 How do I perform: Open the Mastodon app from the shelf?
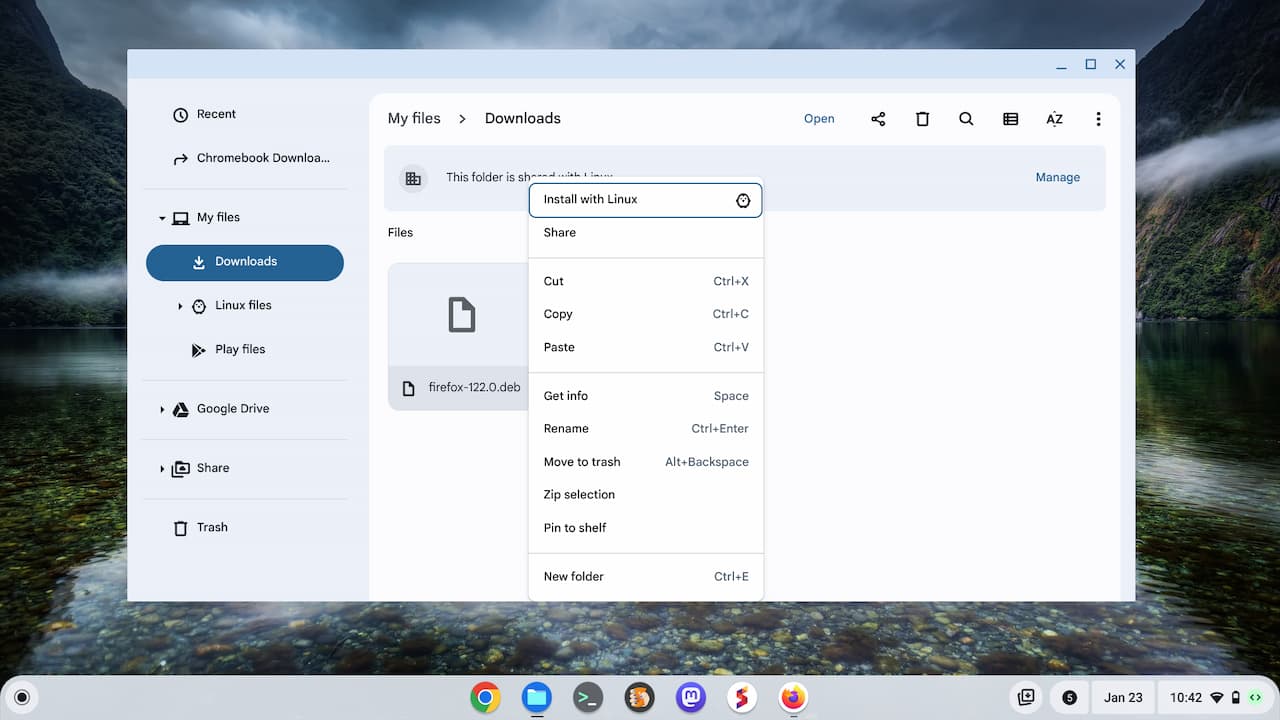(691, 697)
